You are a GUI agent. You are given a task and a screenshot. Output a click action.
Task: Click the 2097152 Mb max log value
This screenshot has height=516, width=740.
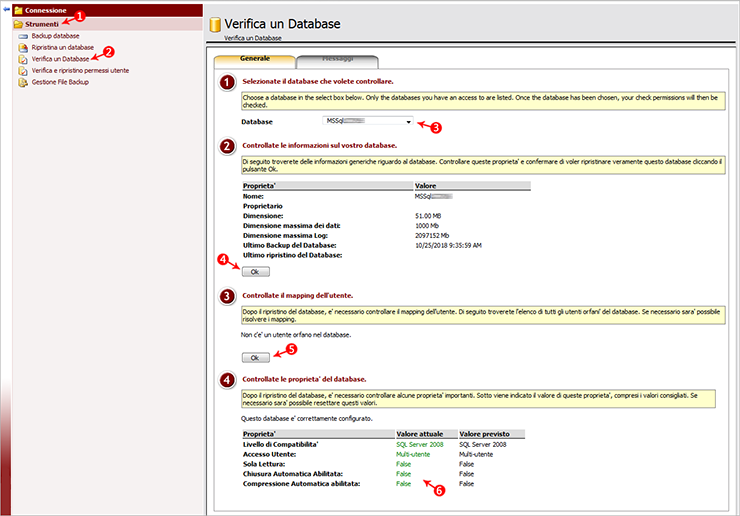pos(432,236)
